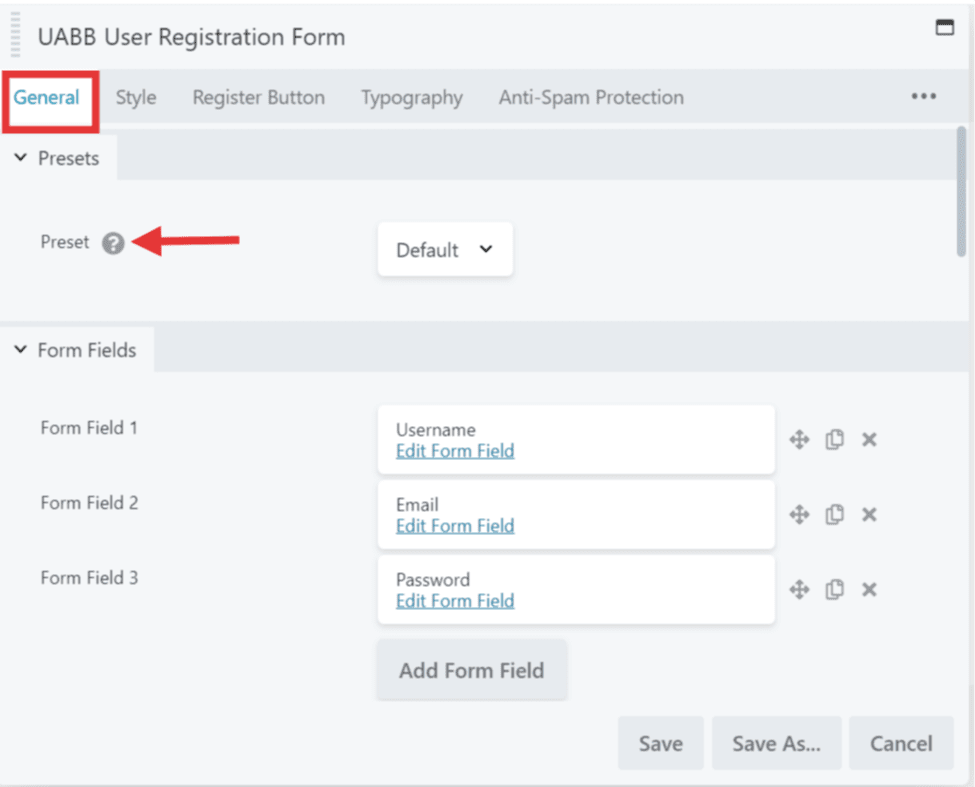975x787 pixels.
Task: Click the Preset help question mark icon
Action: [113, 243]
